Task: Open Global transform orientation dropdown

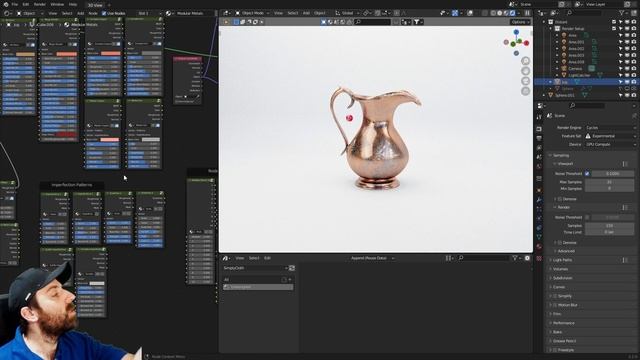Action: coord(347,13)
